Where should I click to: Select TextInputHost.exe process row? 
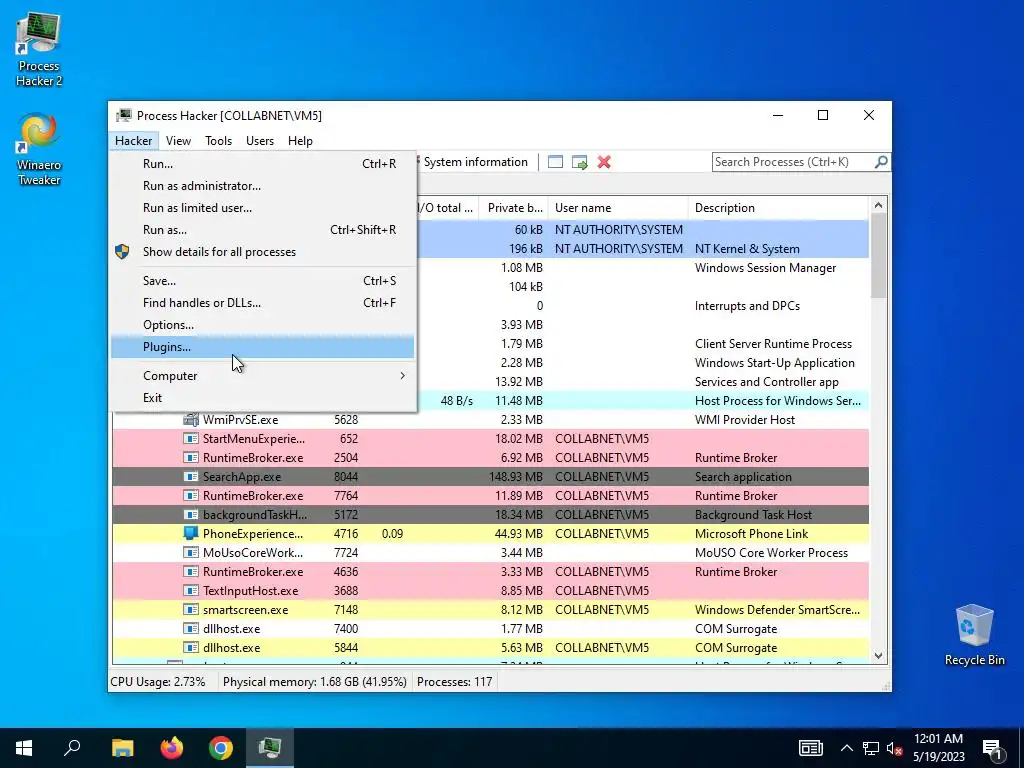tap(490, 590)
